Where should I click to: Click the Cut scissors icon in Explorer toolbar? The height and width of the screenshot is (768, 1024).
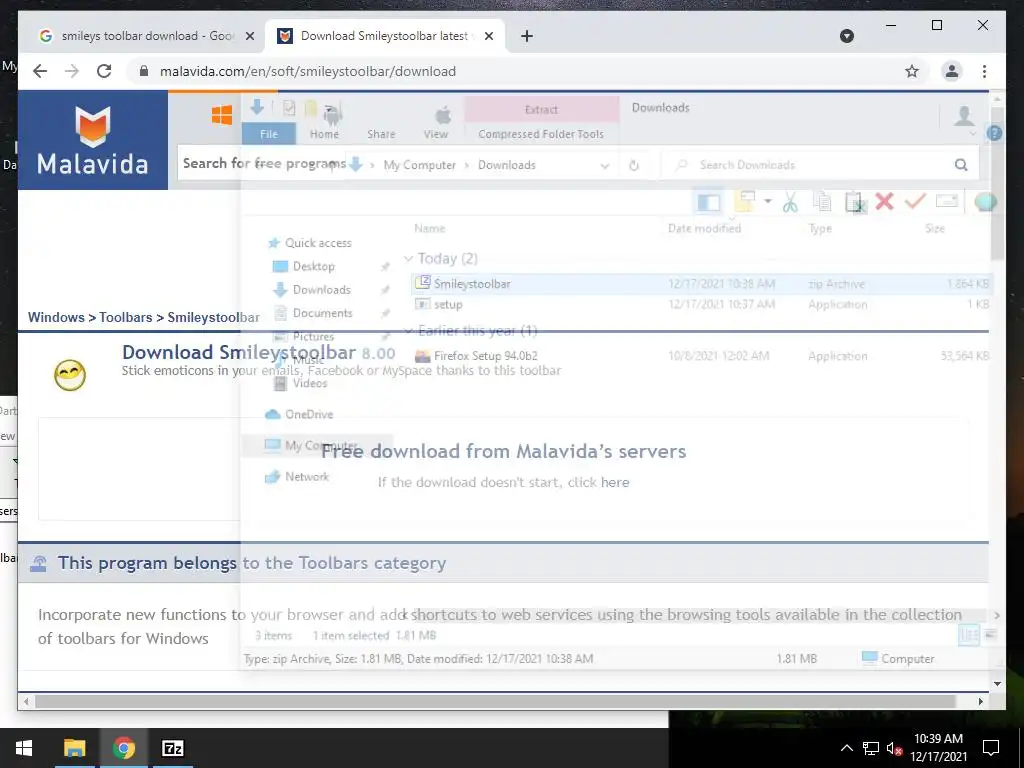tap(790, 202)
